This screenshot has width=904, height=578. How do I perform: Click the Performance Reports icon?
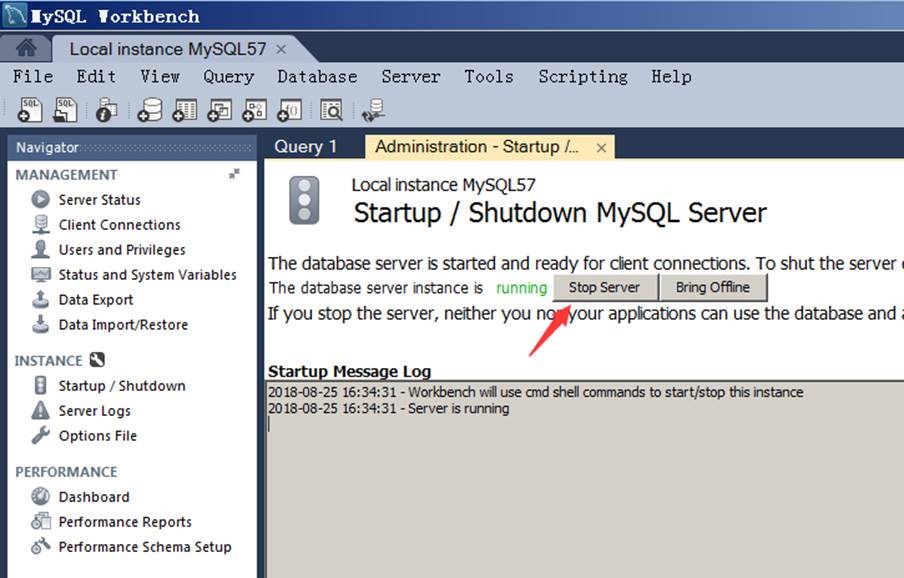(x=40, y=521)
